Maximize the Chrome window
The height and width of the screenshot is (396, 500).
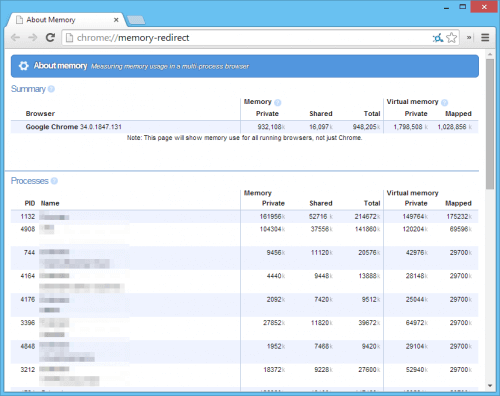[463, 7]
